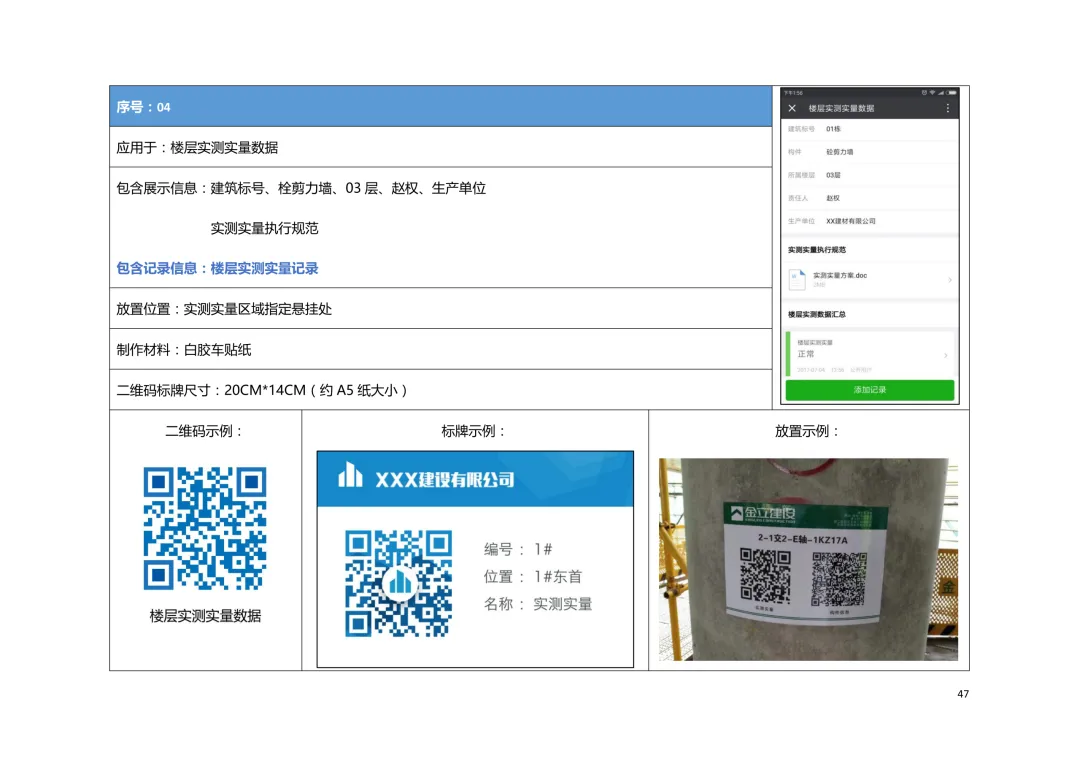
Task: Click the 楼层实测实量数据 phone title
Action: click(x=841, y=108)
